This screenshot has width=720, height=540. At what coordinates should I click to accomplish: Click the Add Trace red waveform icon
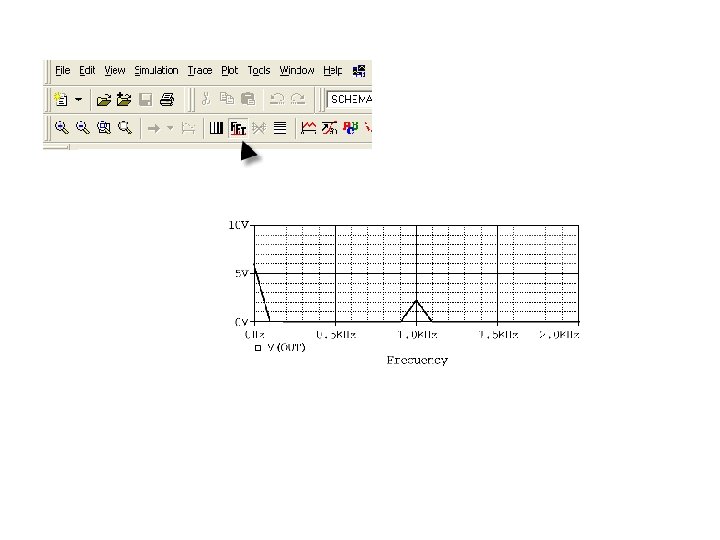click(x=309, y=127)
